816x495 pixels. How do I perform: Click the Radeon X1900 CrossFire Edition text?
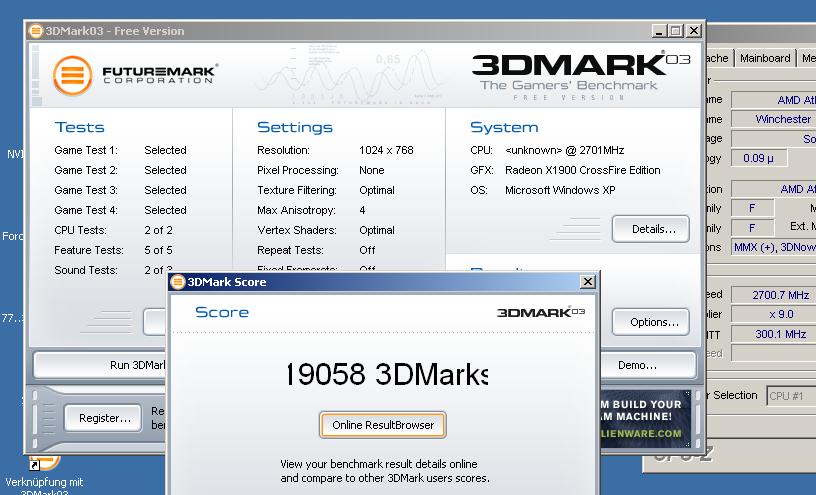pyautogui.click(x=582, y=170)
